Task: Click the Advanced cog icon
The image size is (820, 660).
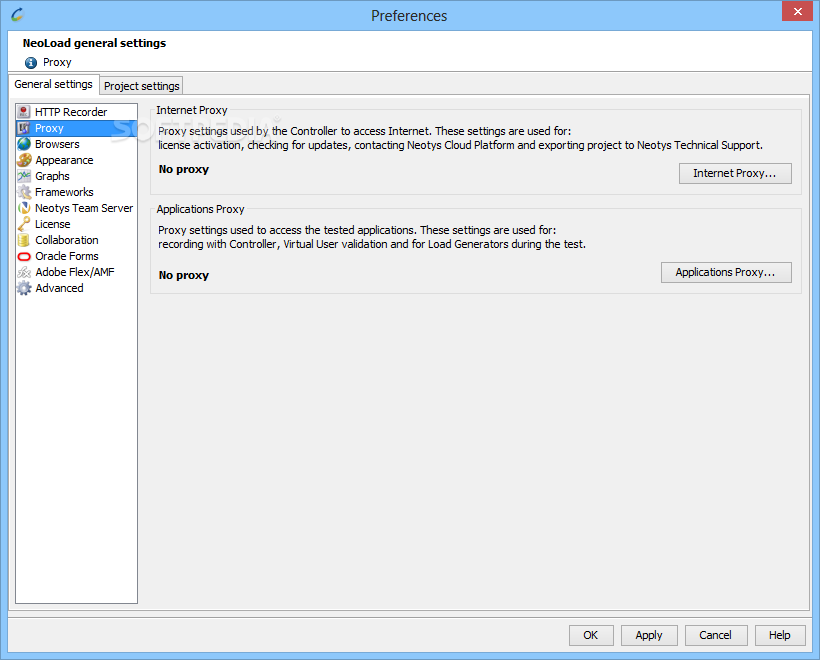Action: coord(24,288)
